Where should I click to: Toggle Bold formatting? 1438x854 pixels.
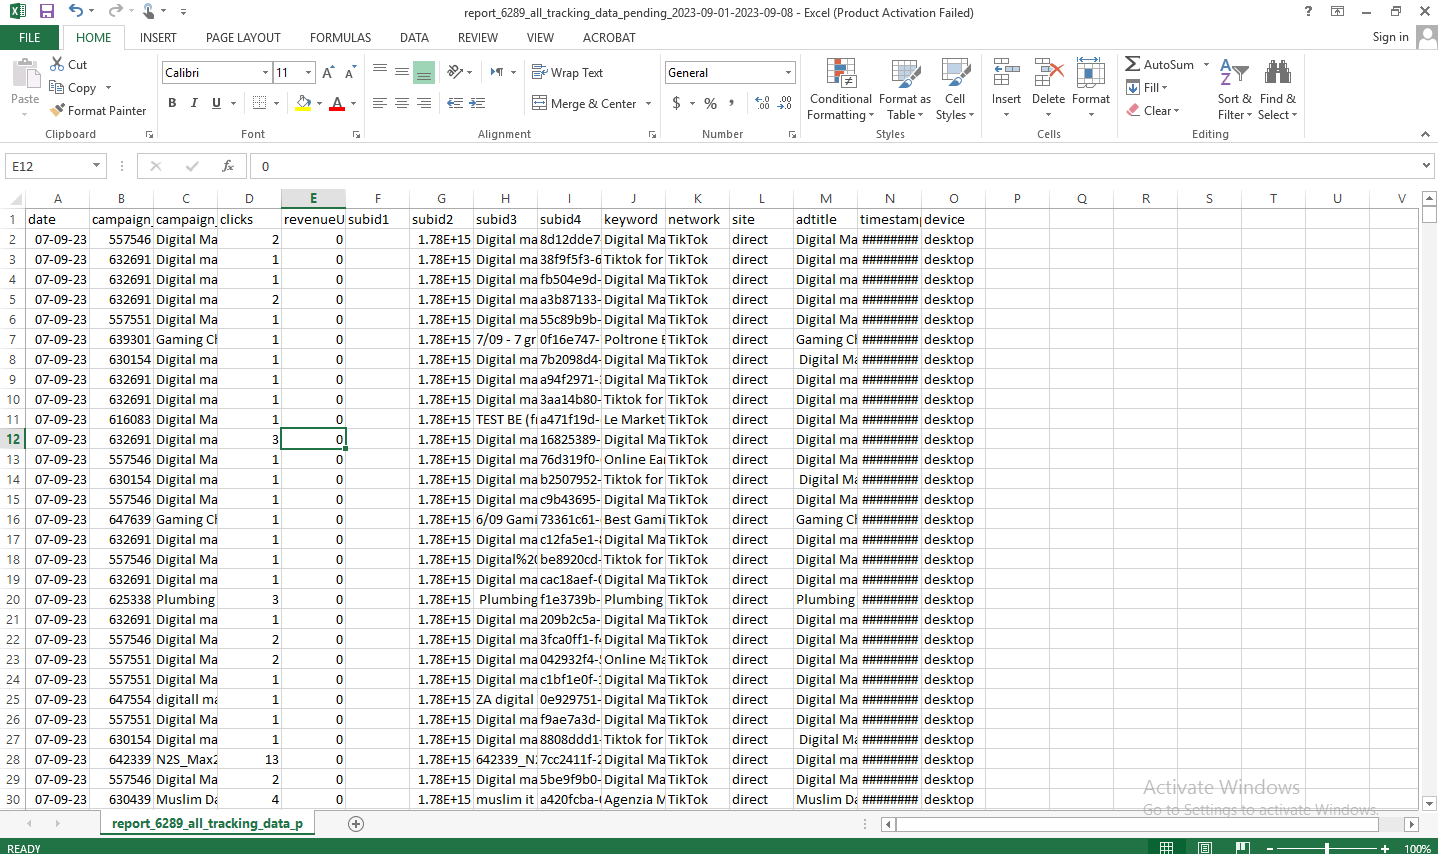point(172,103)
